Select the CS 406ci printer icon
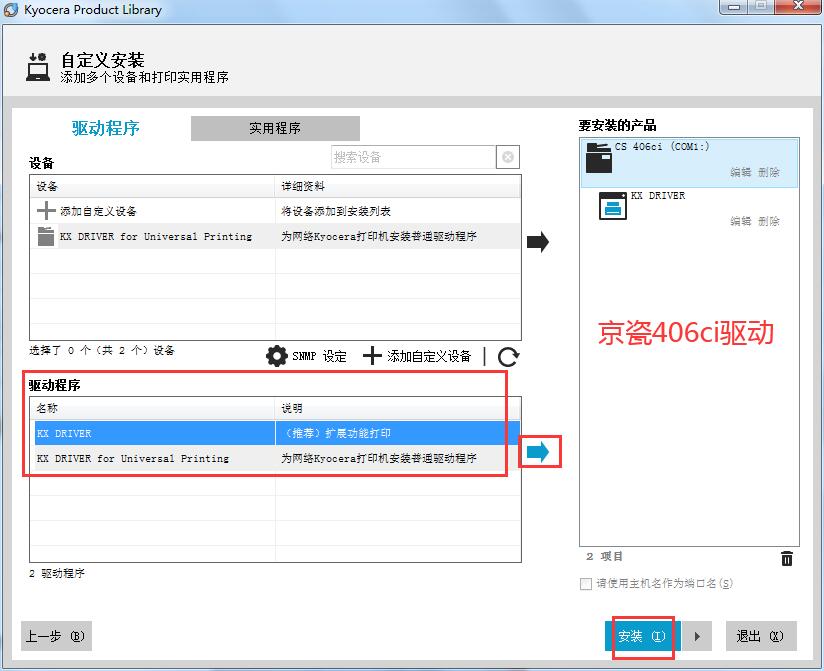Image resolution: width=824 pixels, height=671 pixels. [x=598, y=157]
